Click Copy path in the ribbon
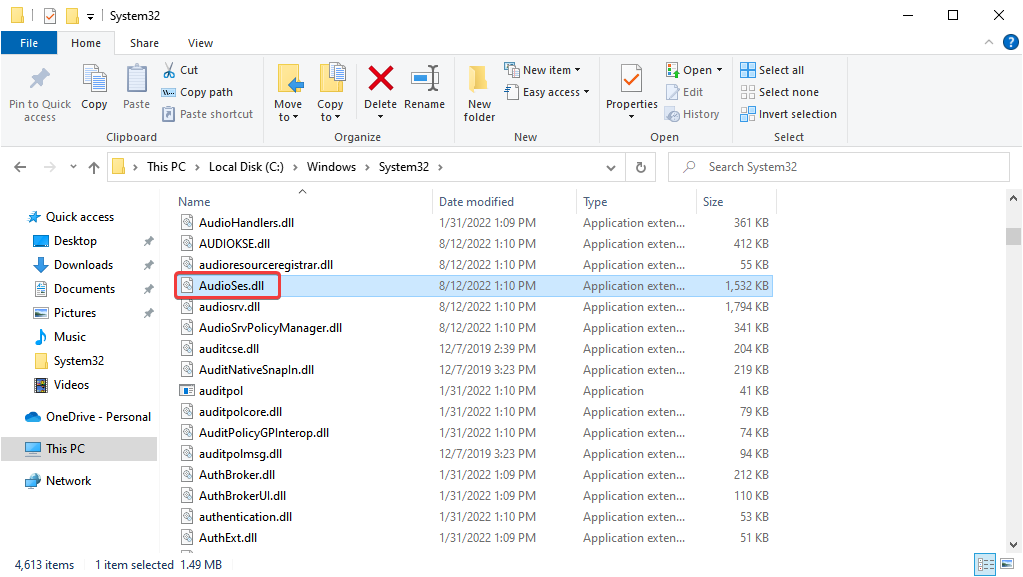This screenshot has height=577, width=1023. click(198, 92)
